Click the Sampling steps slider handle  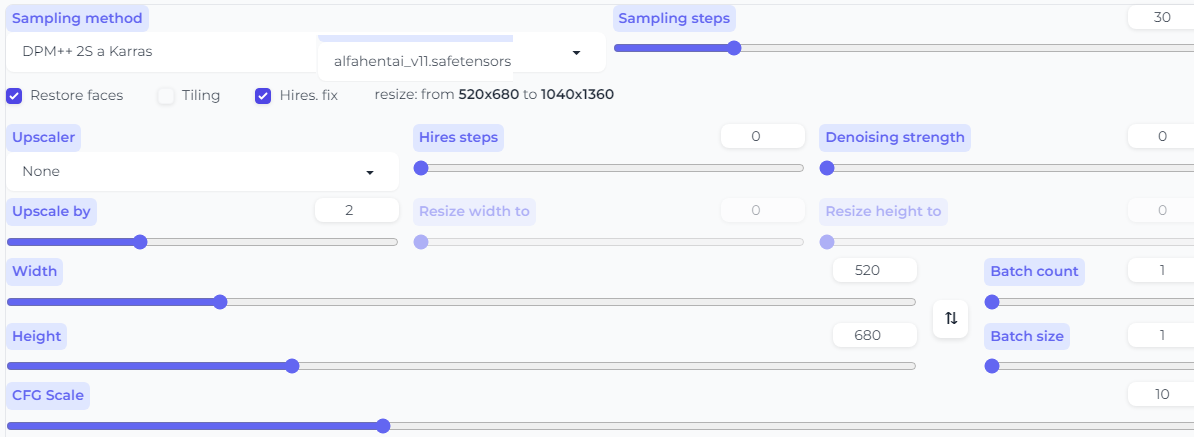click(x=734, y=48)
